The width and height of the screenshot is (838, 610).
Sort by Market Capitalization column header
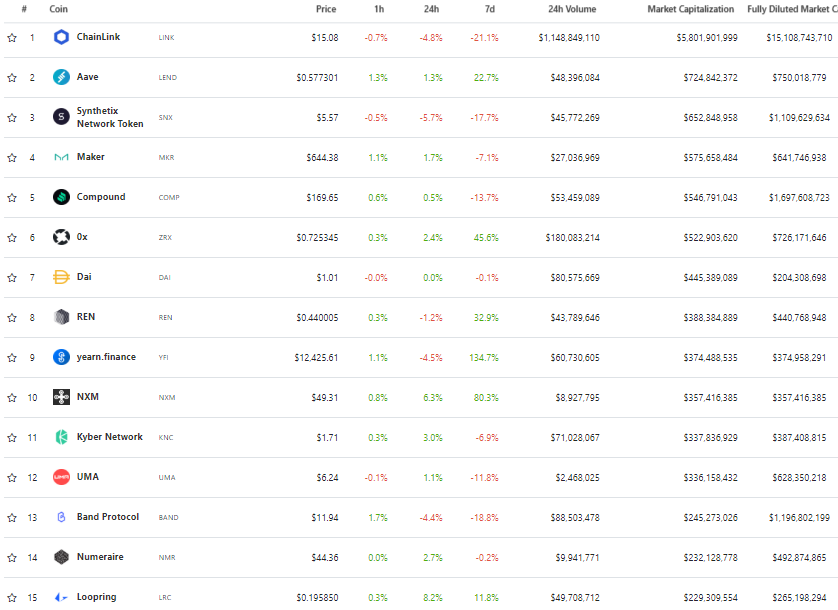click(x=690, y=9)
